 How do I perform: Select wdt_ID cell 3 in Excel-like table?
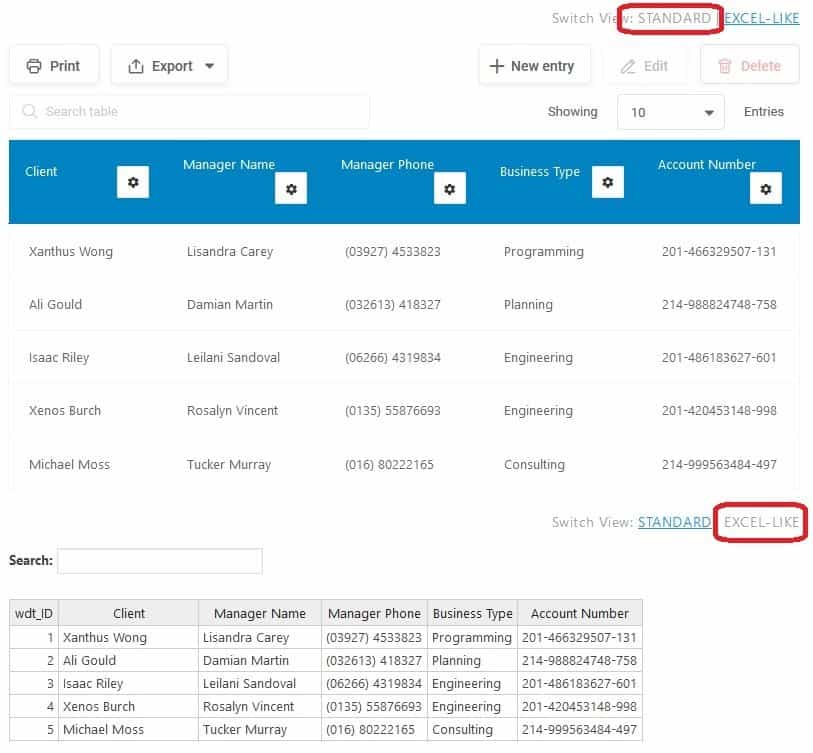click(34, 684)
